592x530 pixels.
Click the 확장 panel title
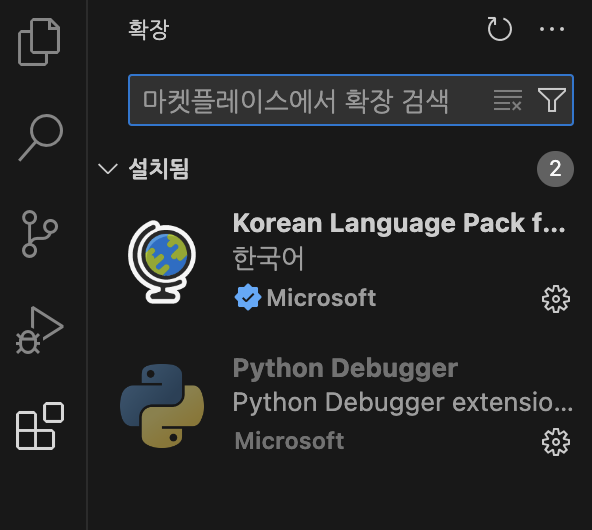coord(148,29)
